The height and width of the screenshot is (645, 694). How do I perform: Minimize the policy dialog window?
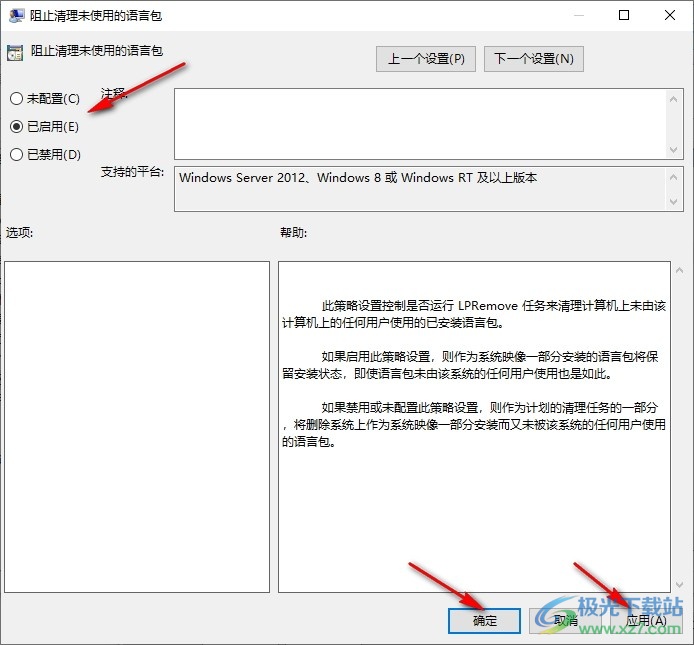[578, 15]
